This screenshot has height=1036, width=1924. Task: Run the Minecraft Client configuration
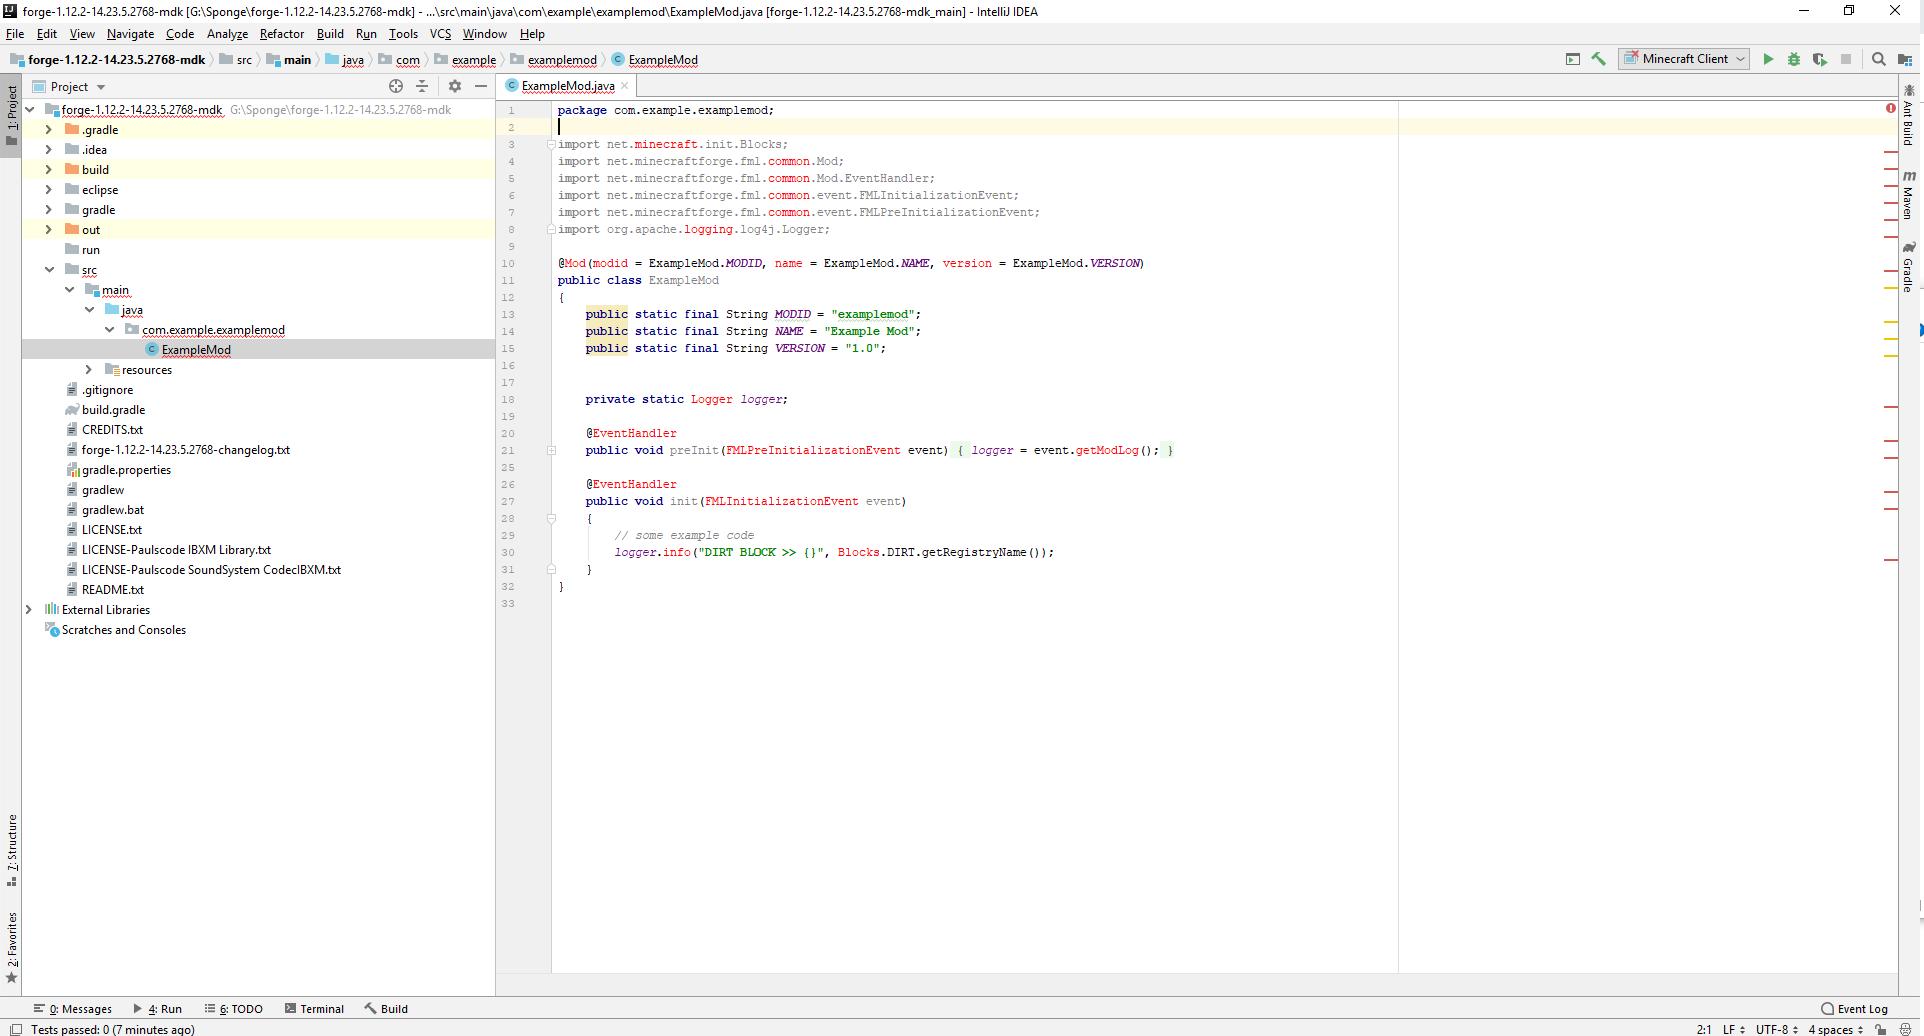1768,59
